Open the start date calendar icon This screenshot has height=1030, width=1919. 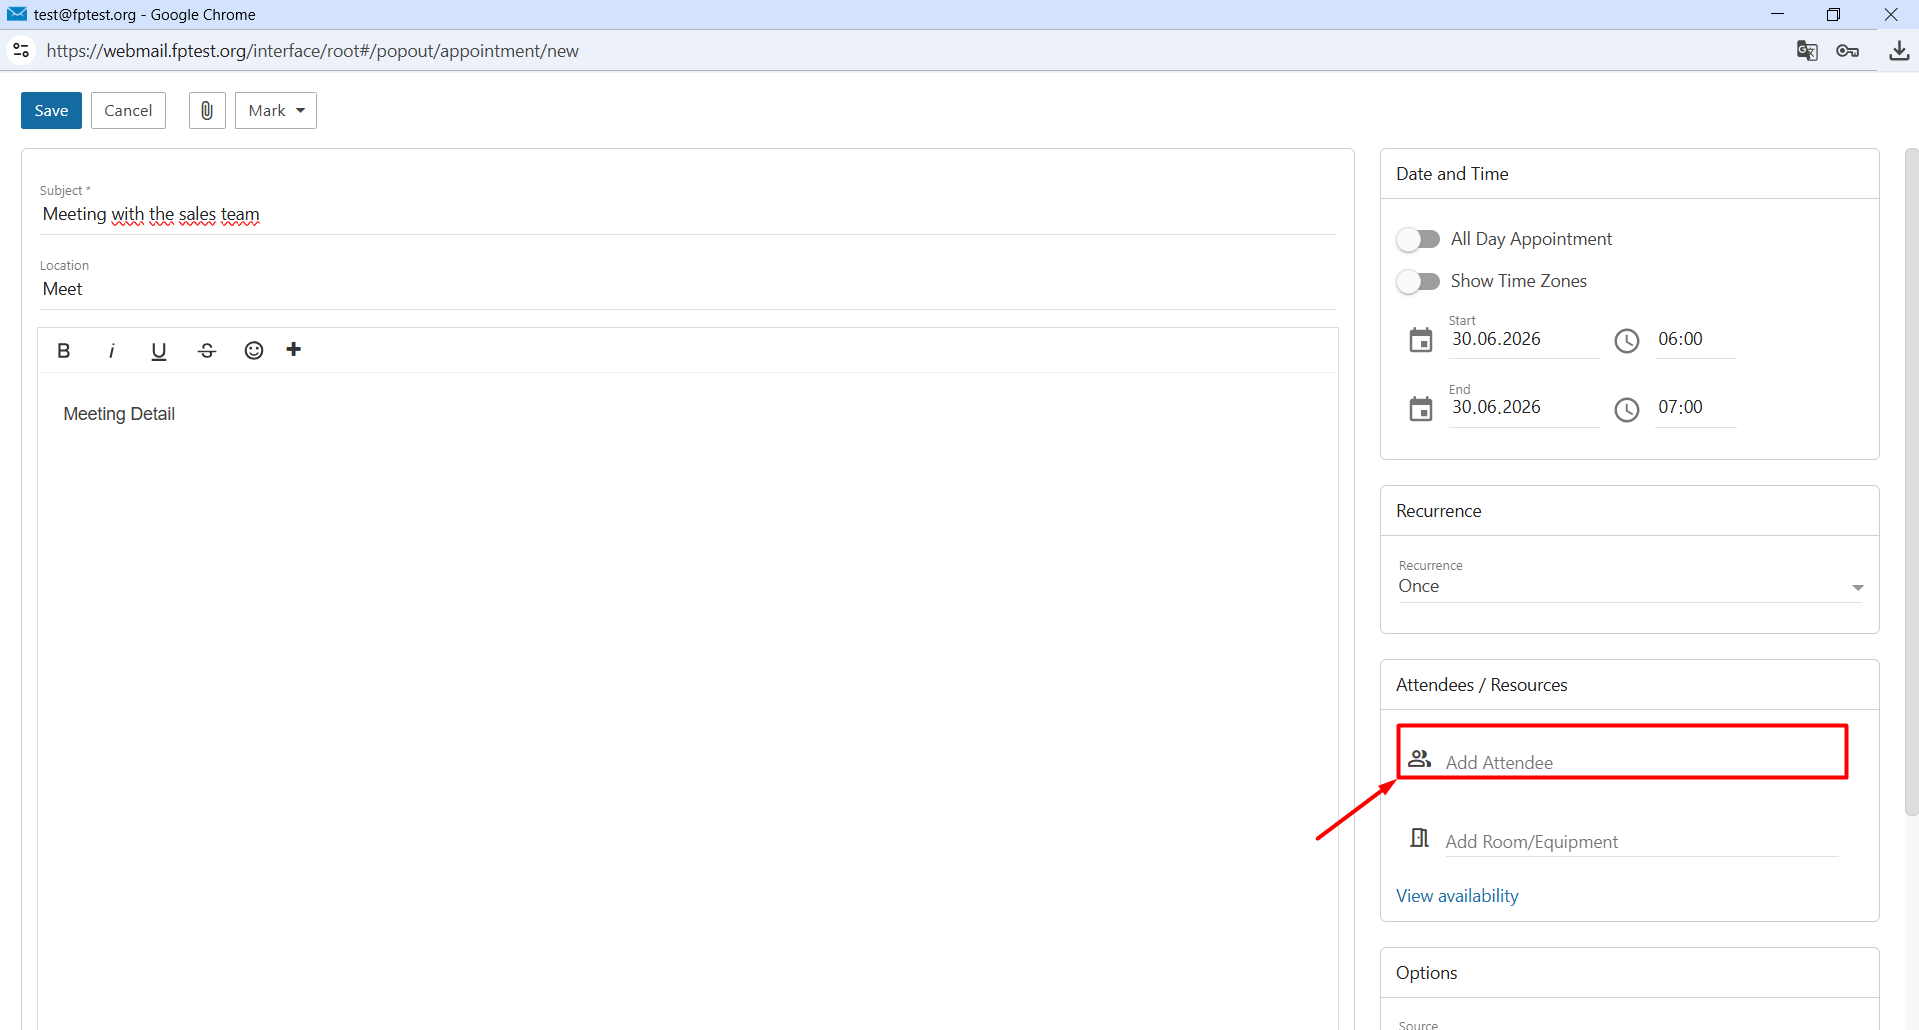point(1421,341)
